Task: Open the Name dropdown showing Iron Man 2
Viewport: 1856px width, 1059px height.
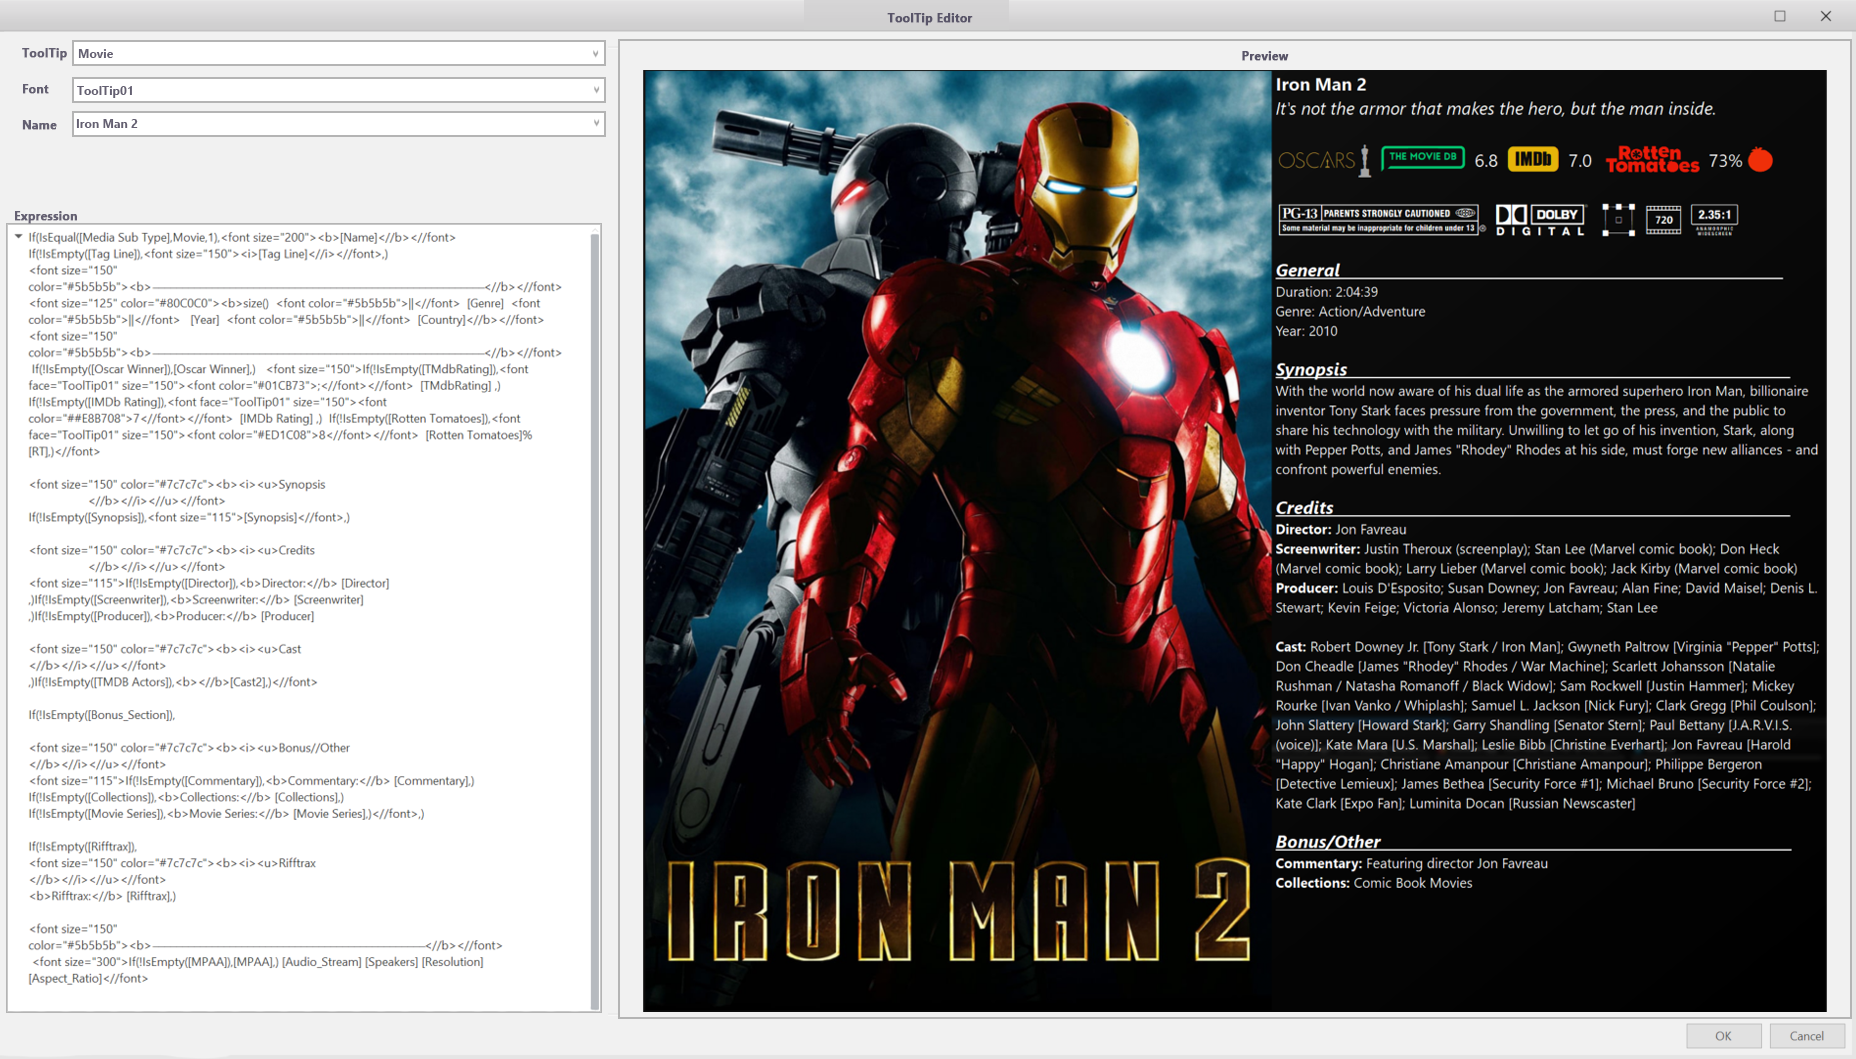Action: pos(338,124)
